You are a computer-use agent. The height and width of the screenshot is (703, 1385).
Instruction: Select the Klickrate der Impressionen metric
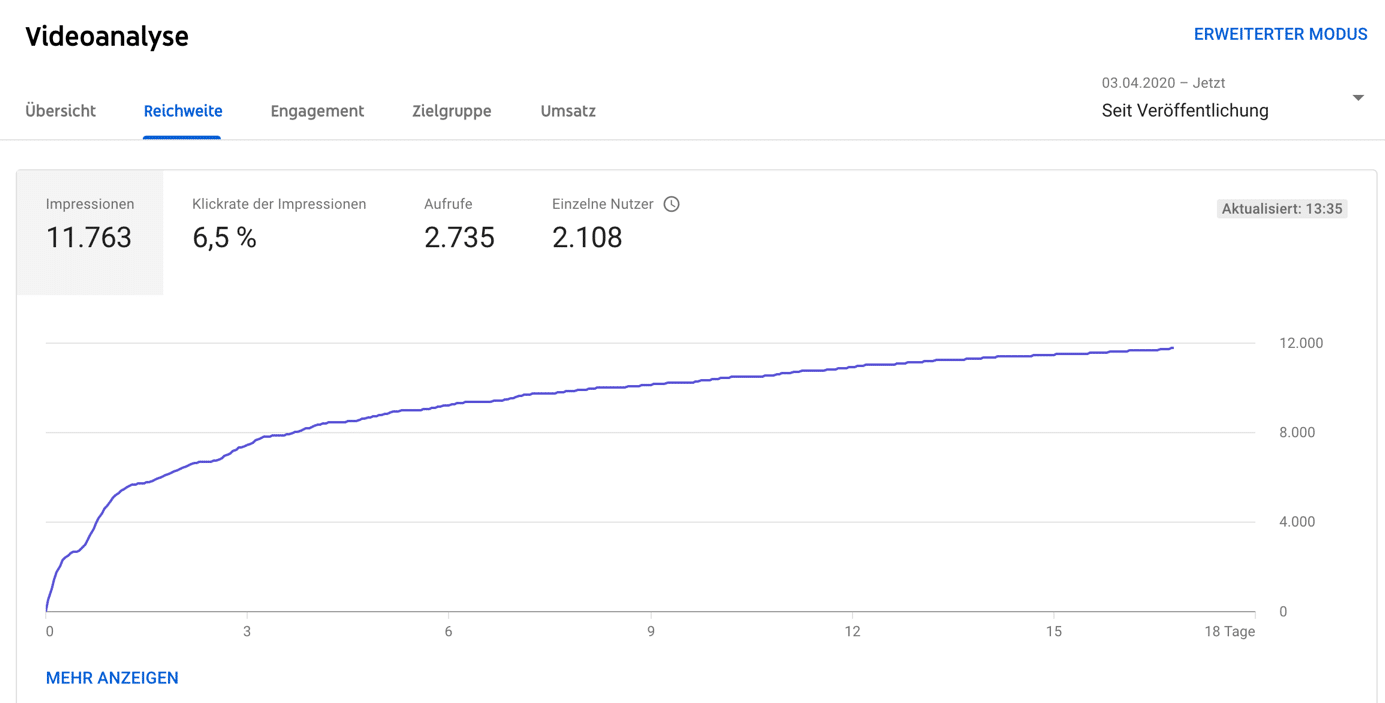coord(279,232)
